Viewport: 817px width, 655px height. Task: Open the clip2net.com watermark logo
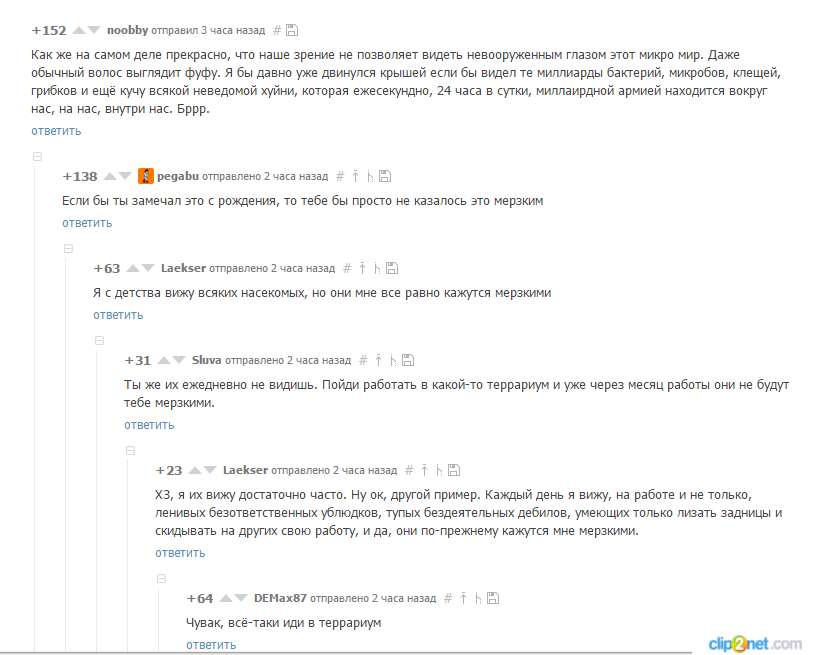coord(754,644)
